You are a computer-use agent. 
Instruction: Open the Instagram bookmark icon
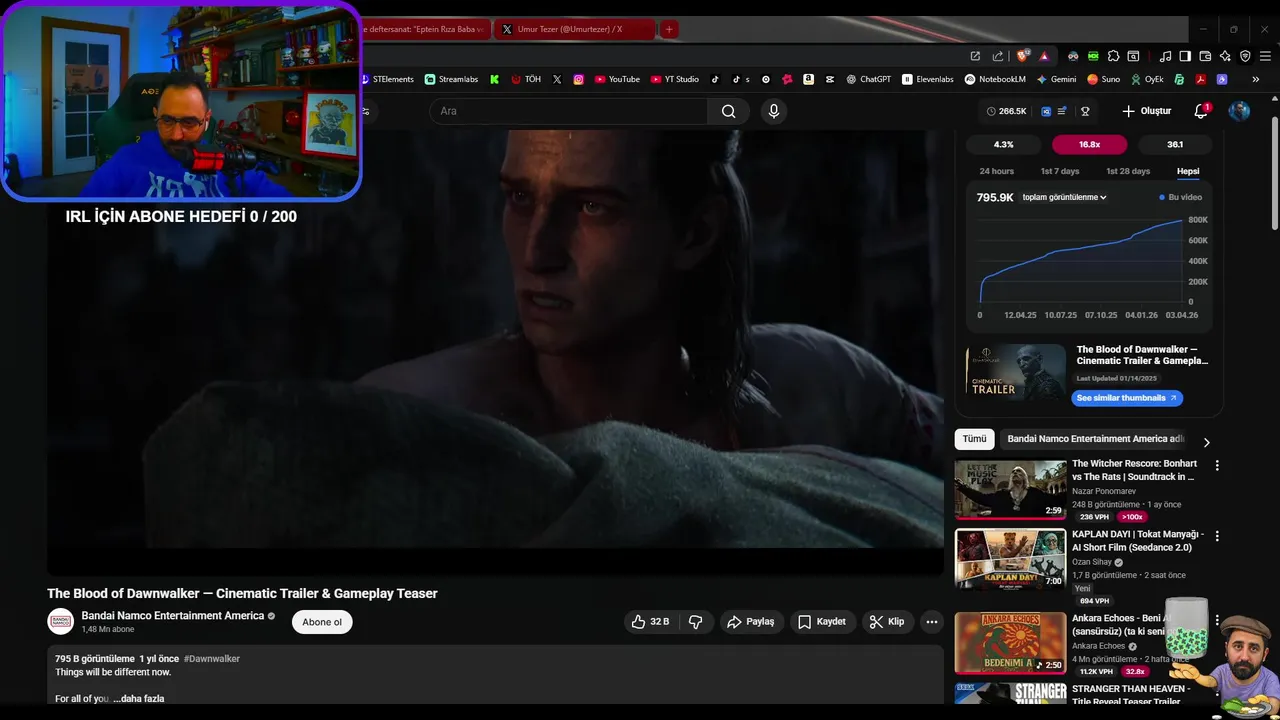coord(578,79)
